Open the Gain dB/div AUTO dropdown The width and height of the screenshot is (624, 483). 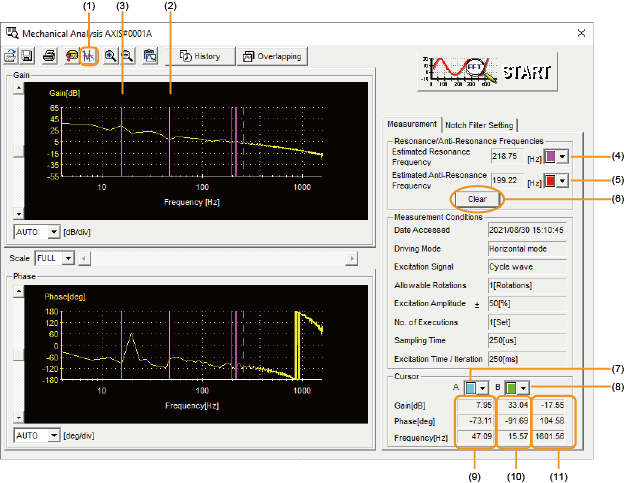tap(54, 231)
